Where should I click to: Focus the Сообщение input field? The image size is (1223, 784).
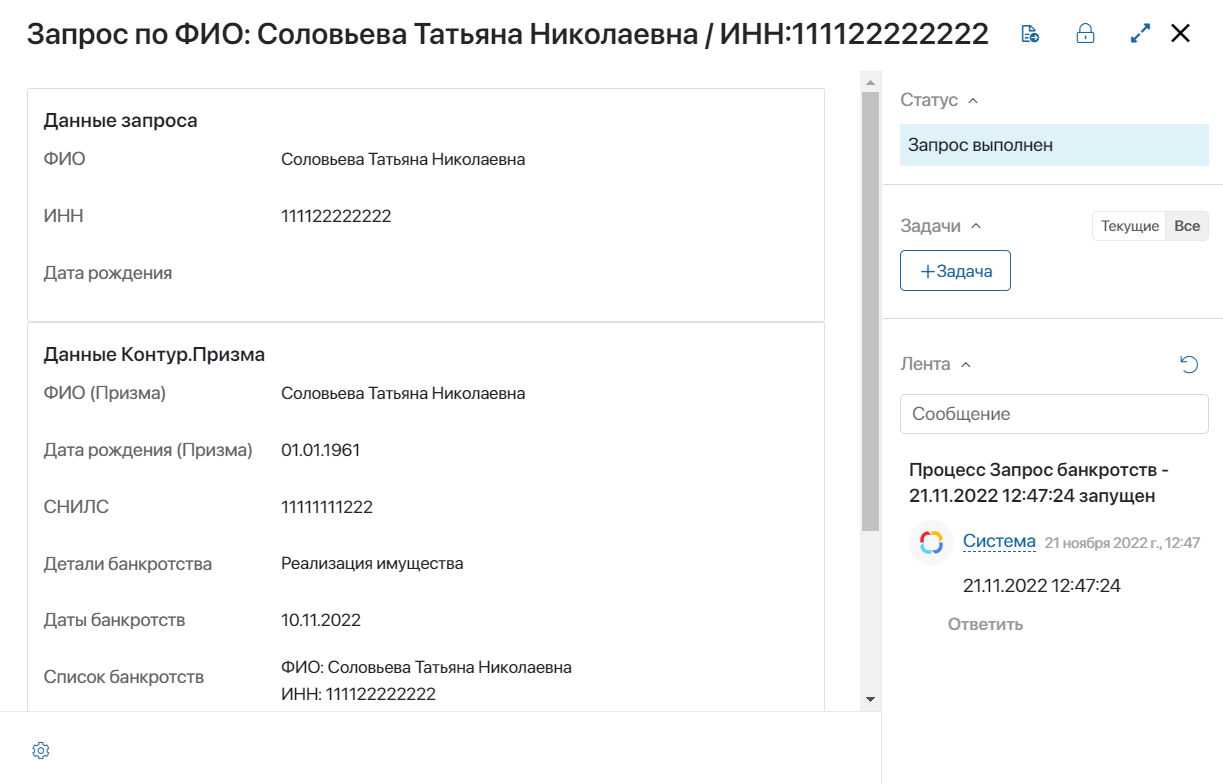[1054, 414]
